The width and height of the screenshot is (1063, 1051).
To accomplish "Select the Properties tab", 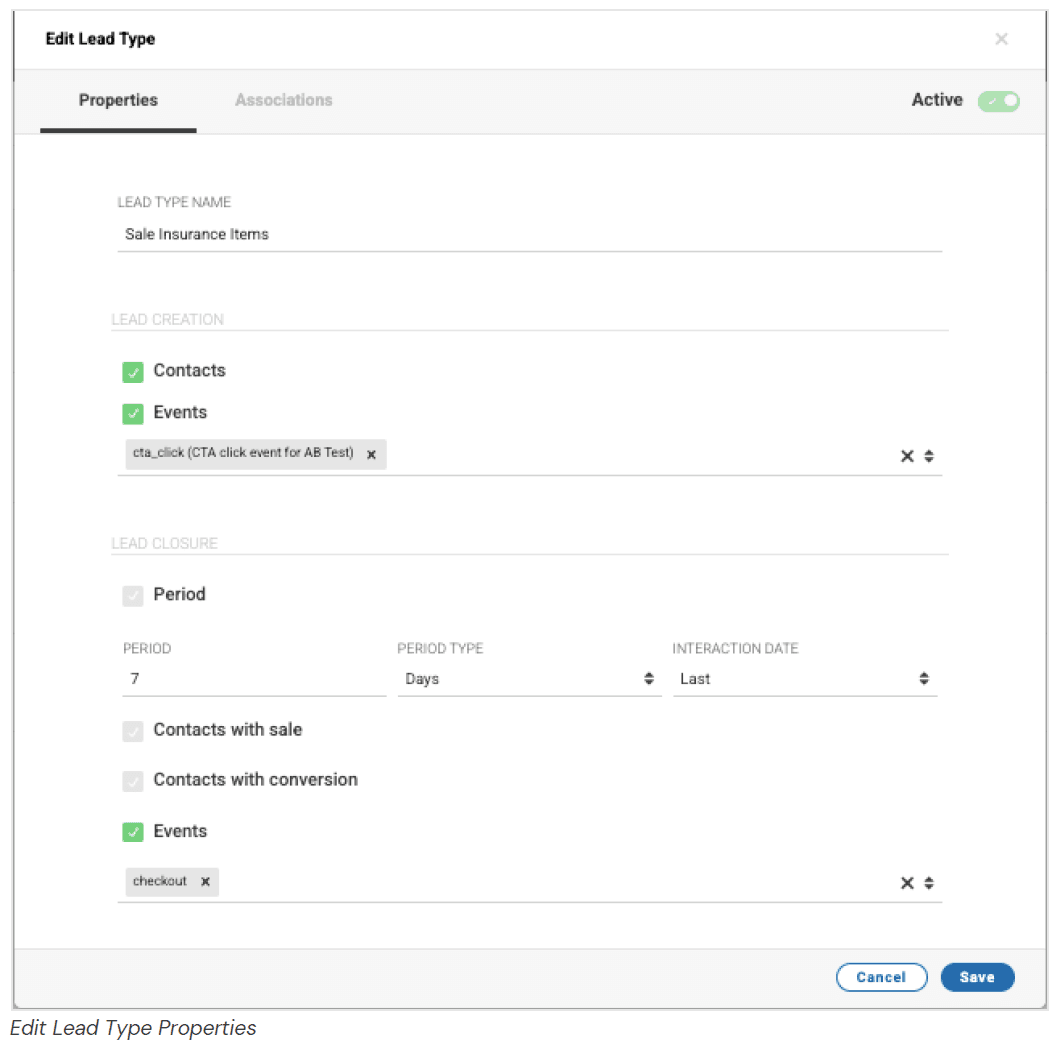I will tap(118, 100).
